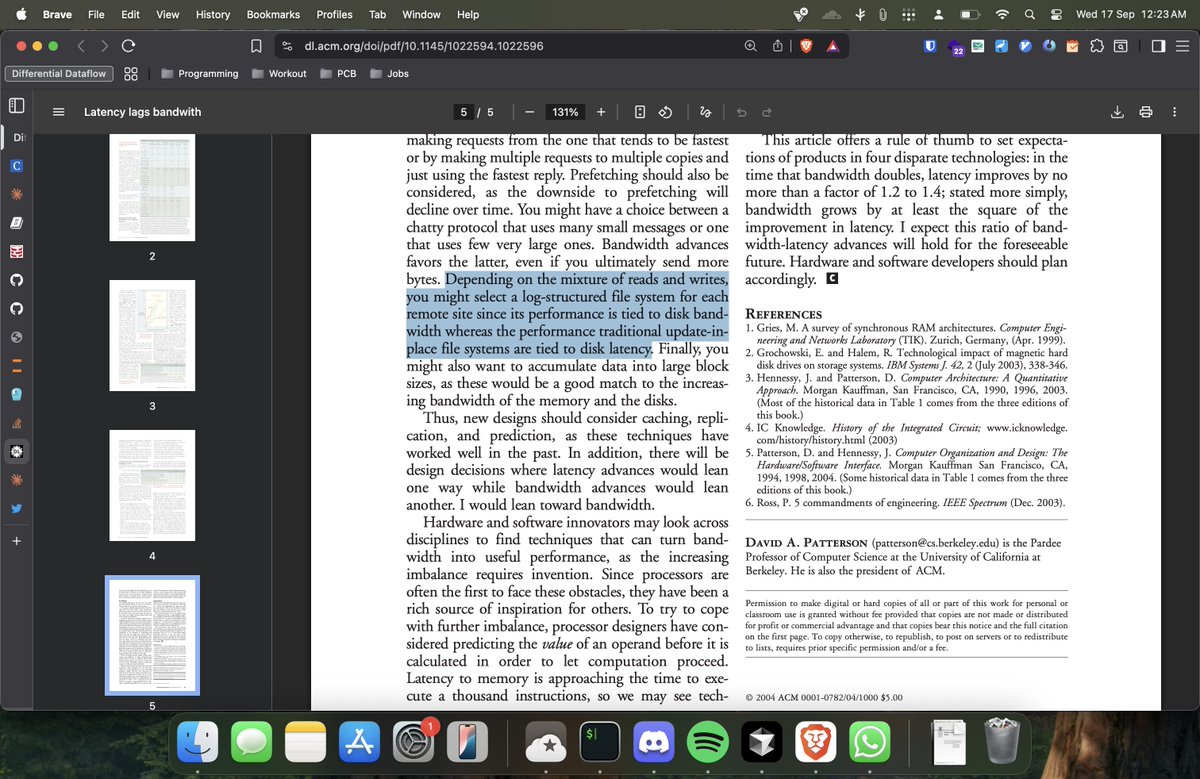
Task: Click the dl.acm.org address bar URL
Action: 423,46
